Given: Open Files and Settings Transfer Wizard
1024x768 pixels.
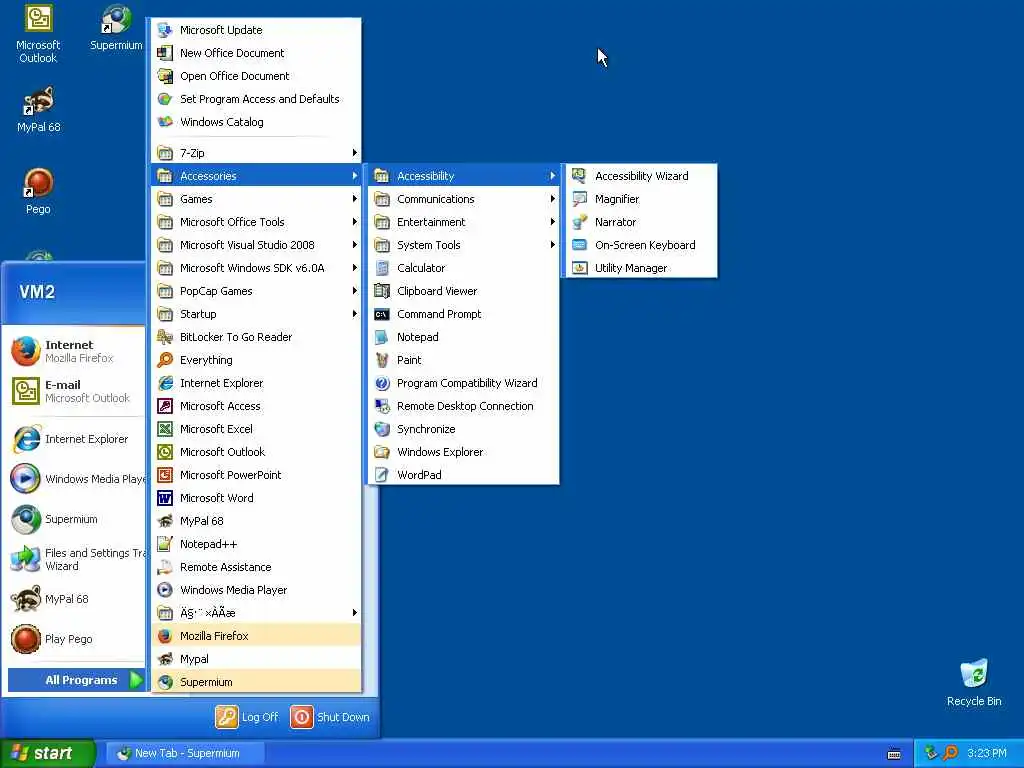Looking at the screenshot, I should (75, 559).
